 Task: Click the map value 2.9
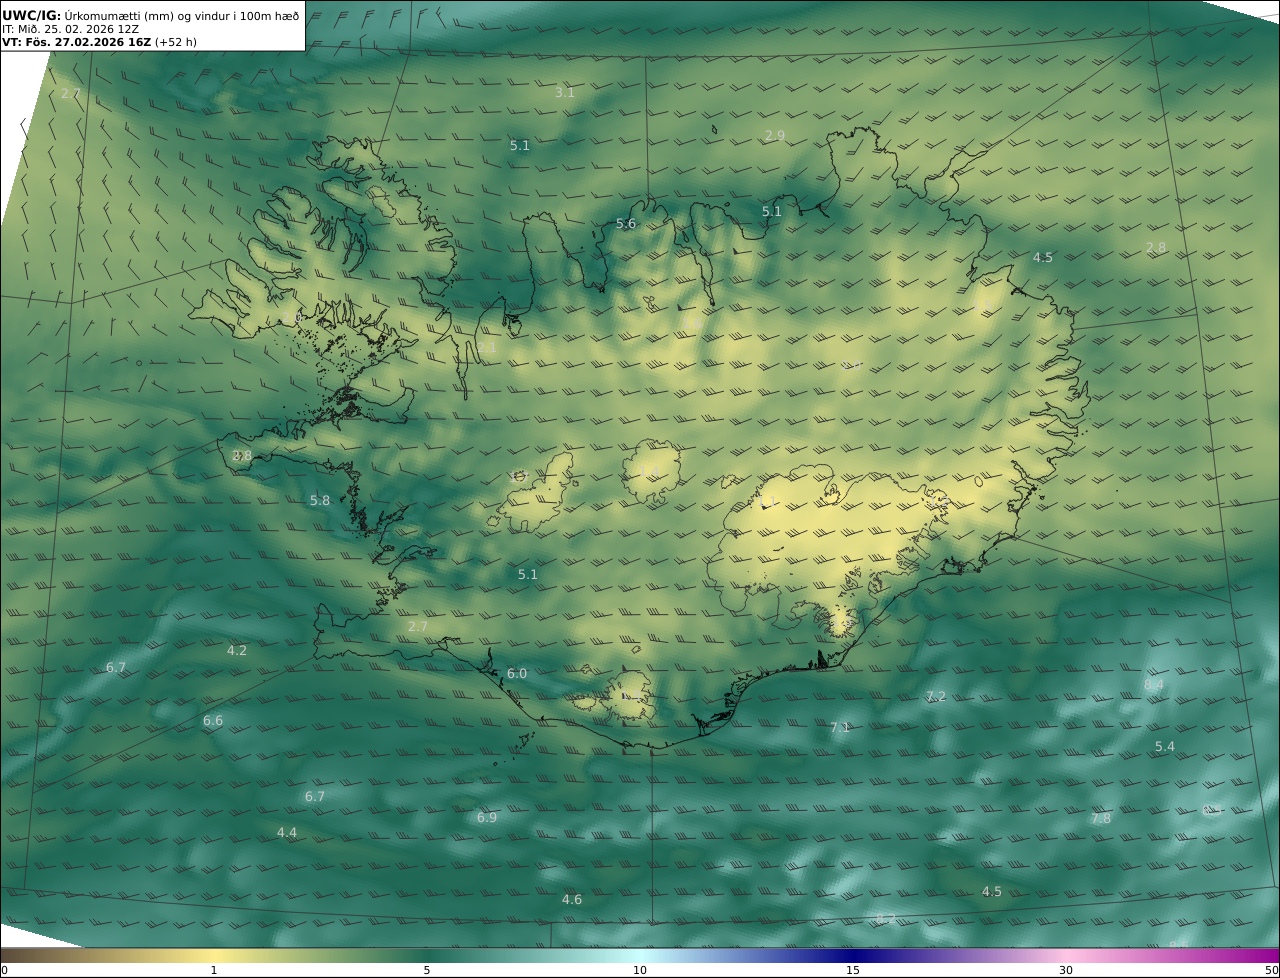[x=775, y=135]
